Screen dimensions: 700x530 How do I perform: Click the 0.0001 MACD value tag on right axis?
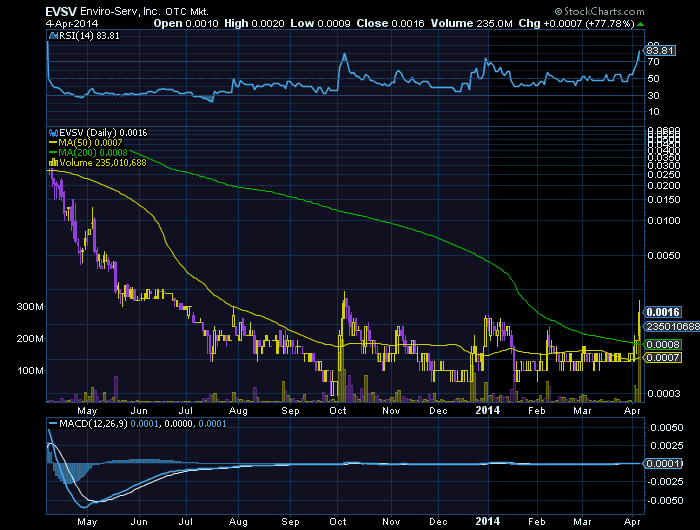tap(663, 463)
